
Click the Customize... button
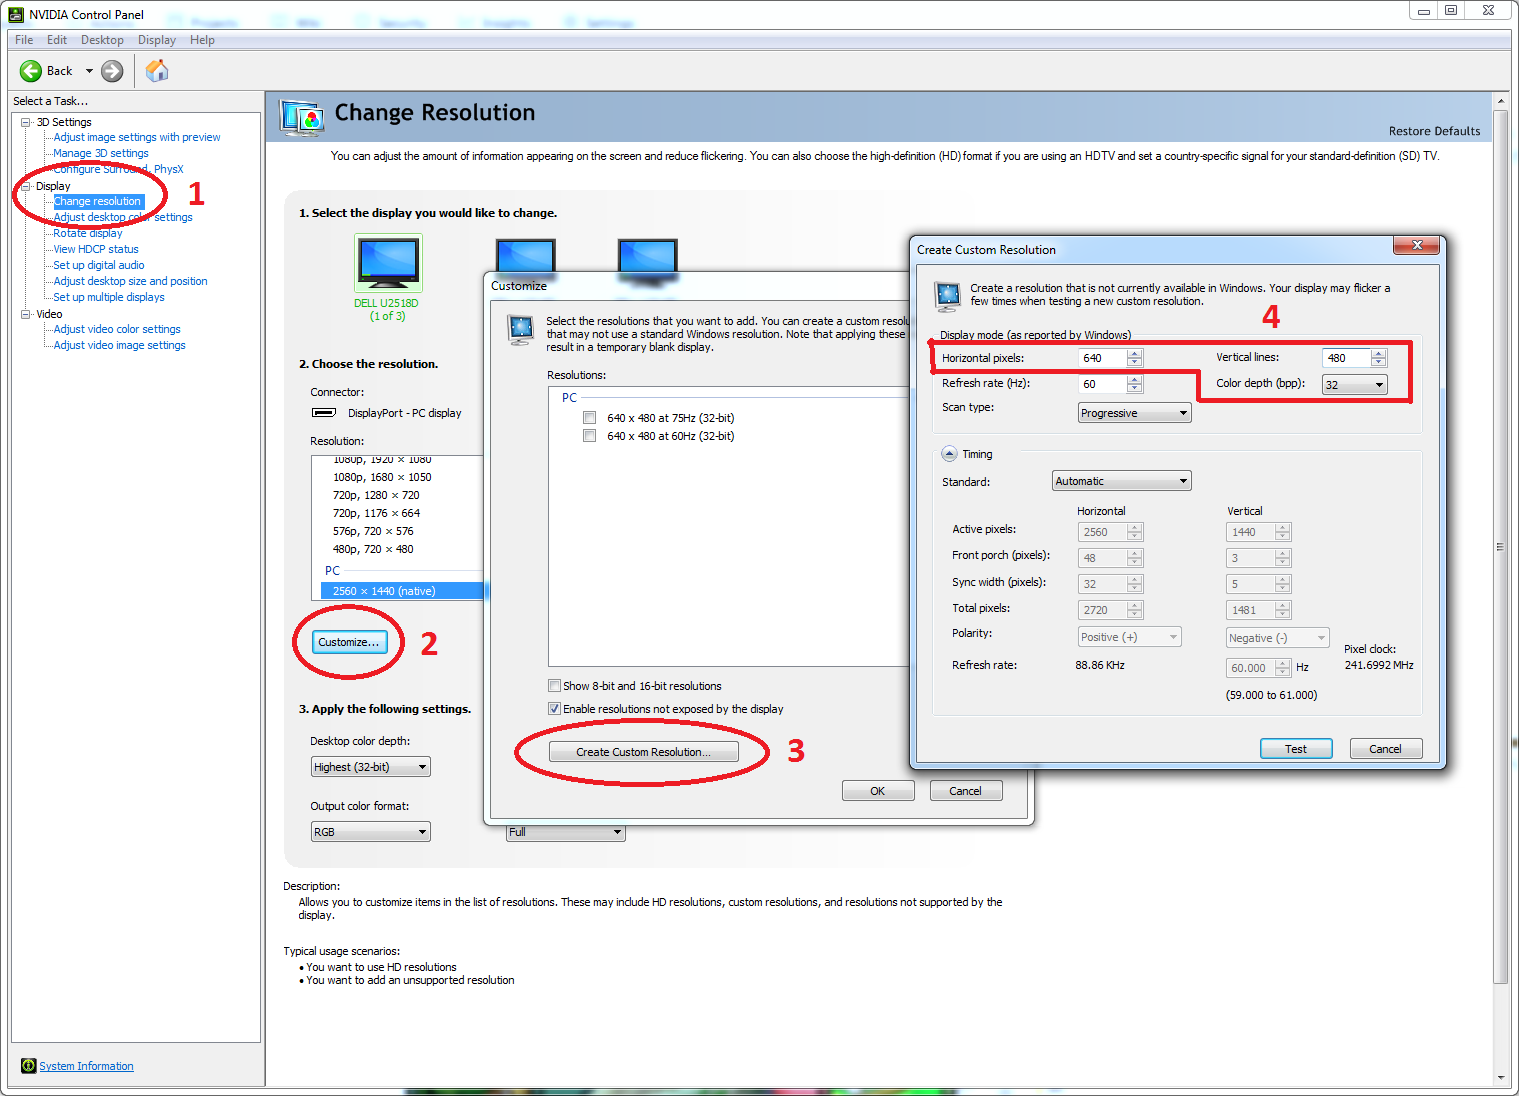coord(349,642)
